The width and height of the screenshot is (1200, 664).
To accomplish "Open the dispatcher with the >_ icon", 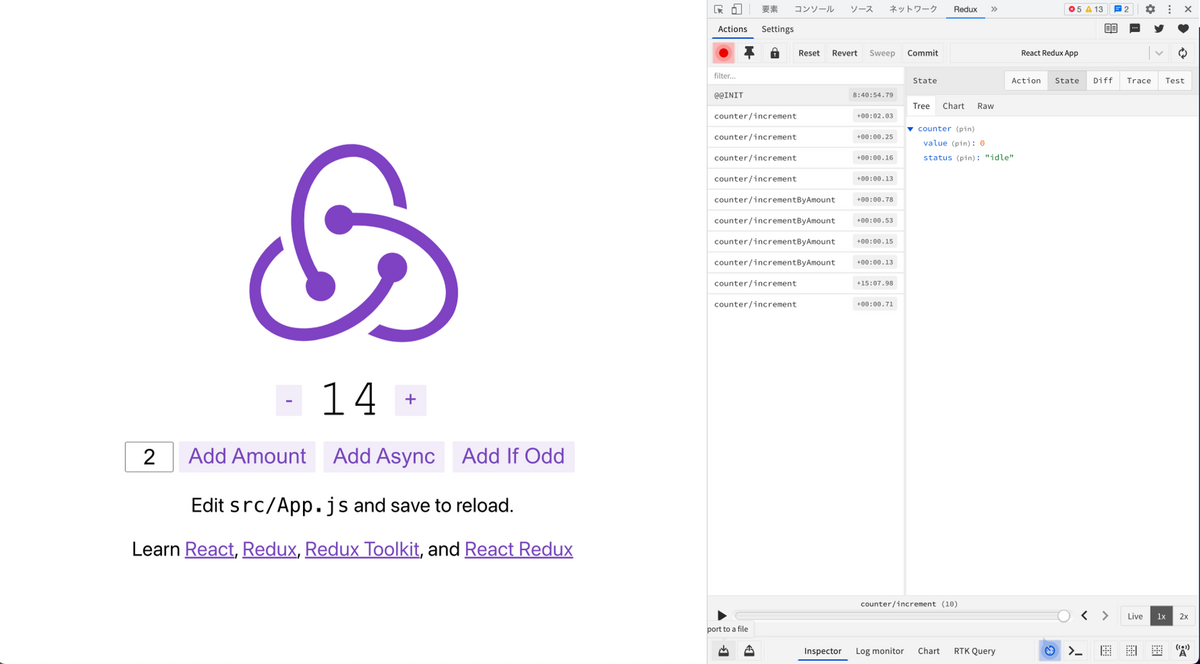I will click(x=1076, y=650).
